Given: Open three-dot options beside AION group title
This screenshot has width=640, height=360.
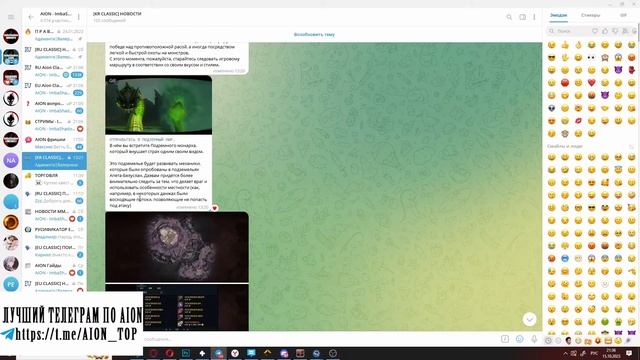Looking at the screenshot, I should click(x=79, y=17).
